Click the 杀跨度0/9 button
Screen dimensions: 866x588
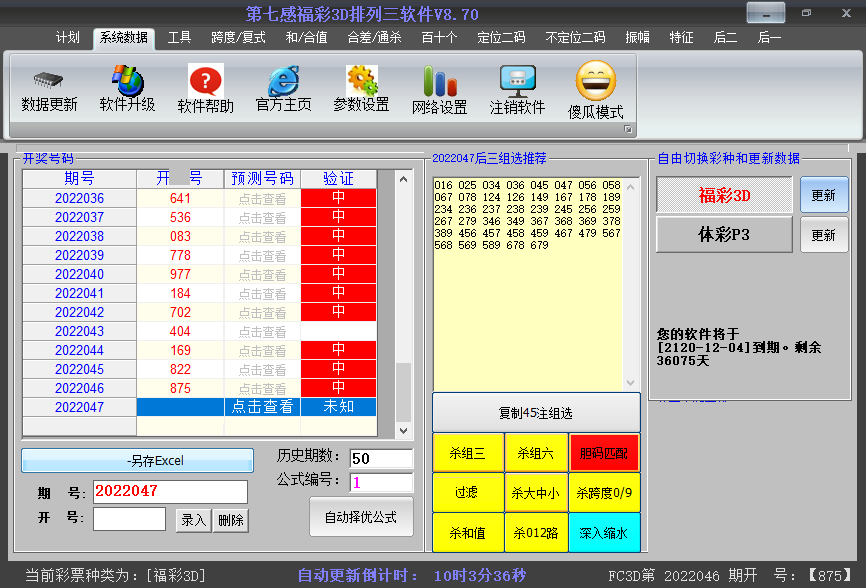coord(604,492)
